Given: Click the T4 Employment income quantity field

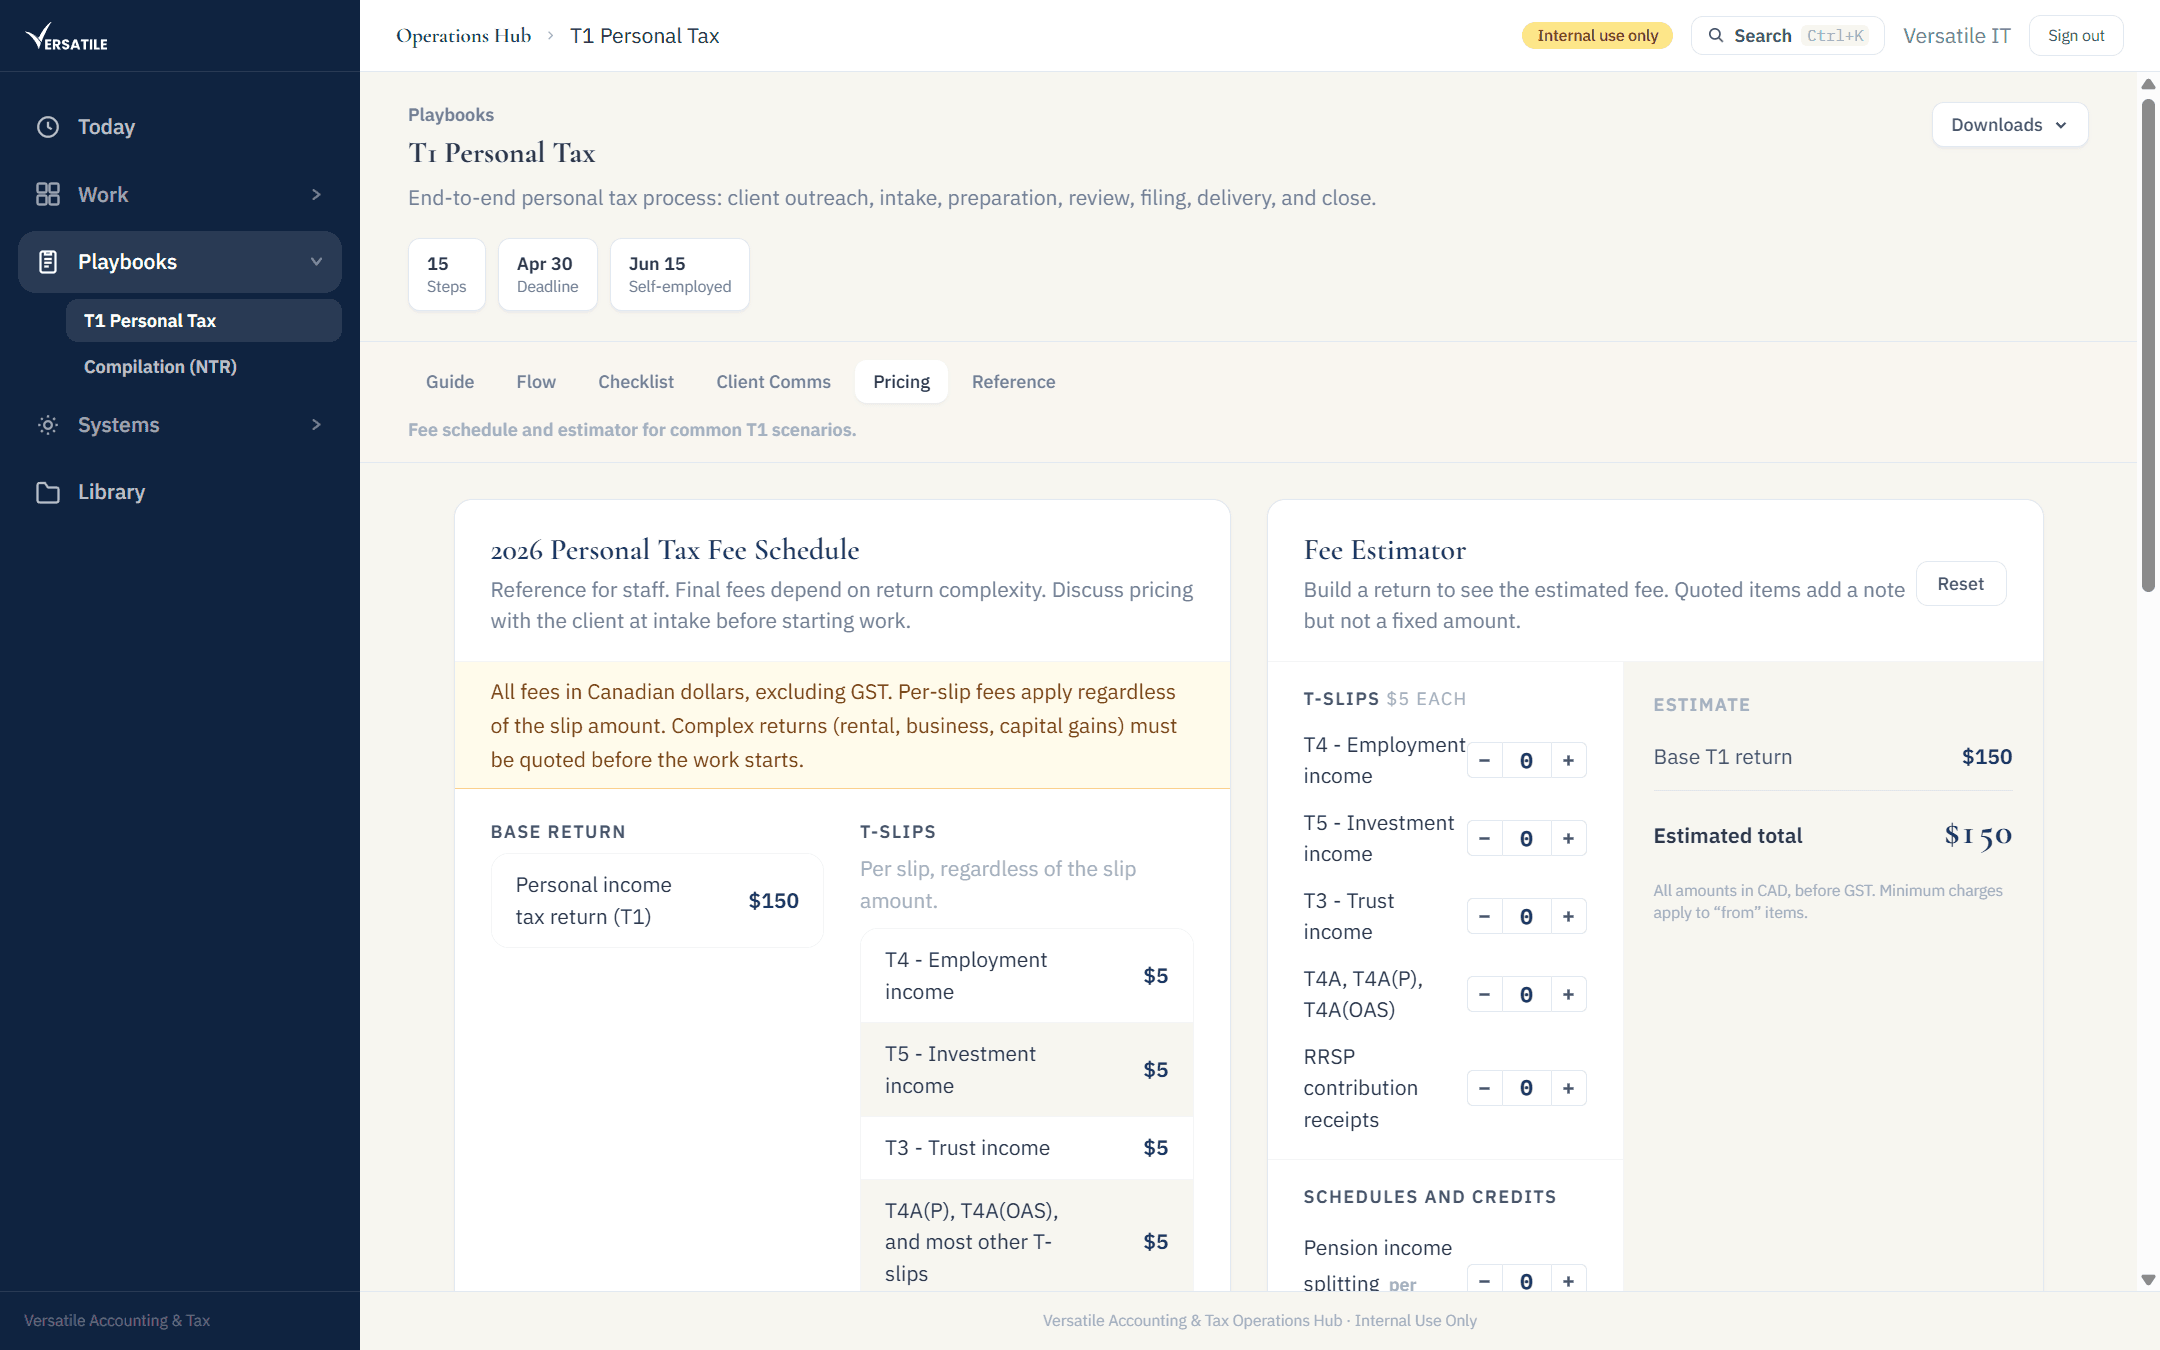Looking at the screenshot, I should [1526, 761].
